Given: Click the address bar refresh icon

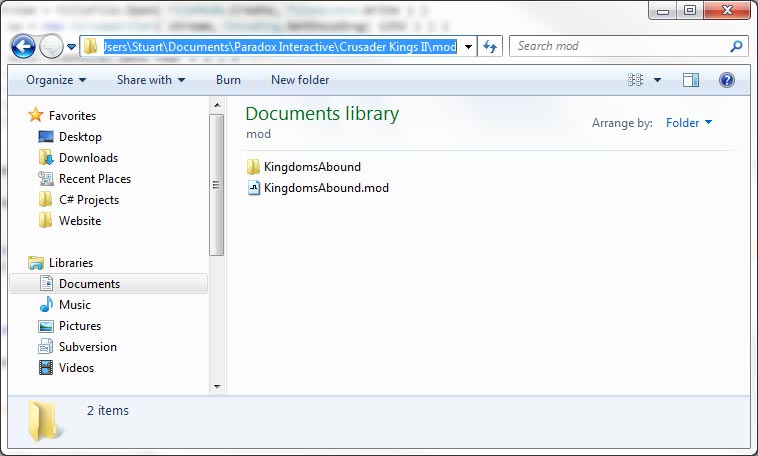Looking at the screenshot, I should pyautogui.click(x=490, y=47).
